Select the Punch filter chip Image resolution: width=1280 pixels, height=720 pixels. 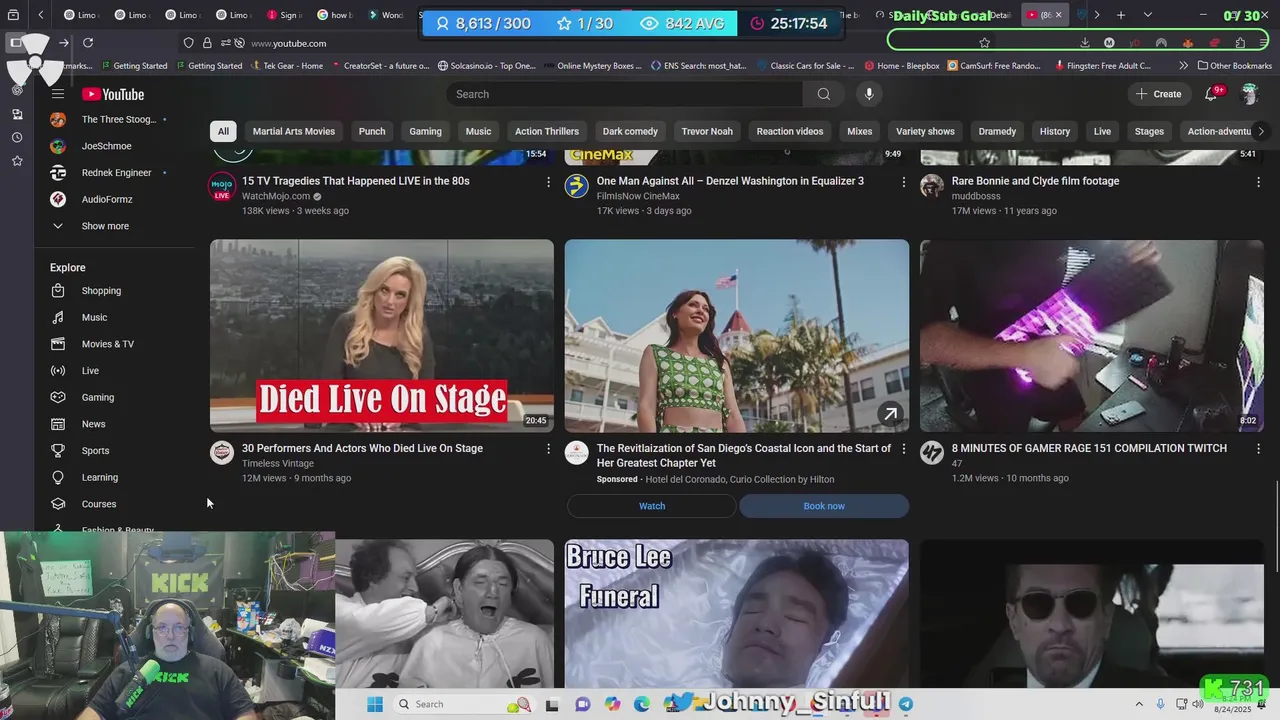[372, 131]
